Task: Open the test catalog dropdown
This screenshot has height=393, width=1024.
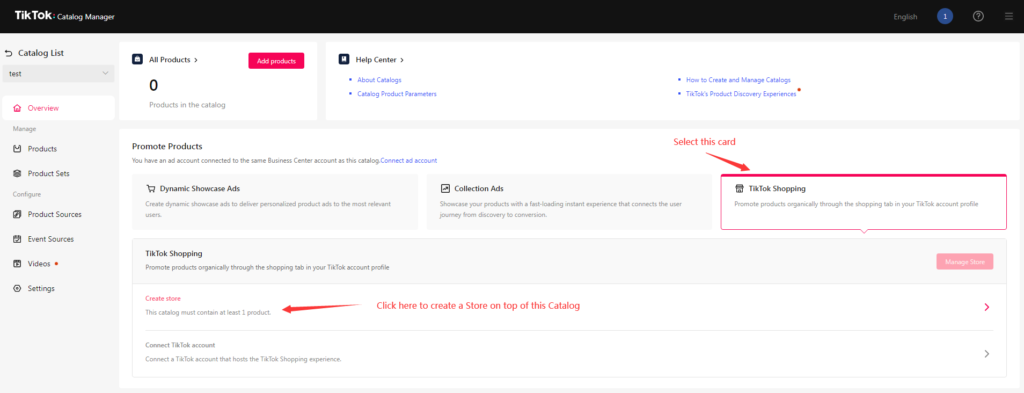Action: (x=59, y=74)
